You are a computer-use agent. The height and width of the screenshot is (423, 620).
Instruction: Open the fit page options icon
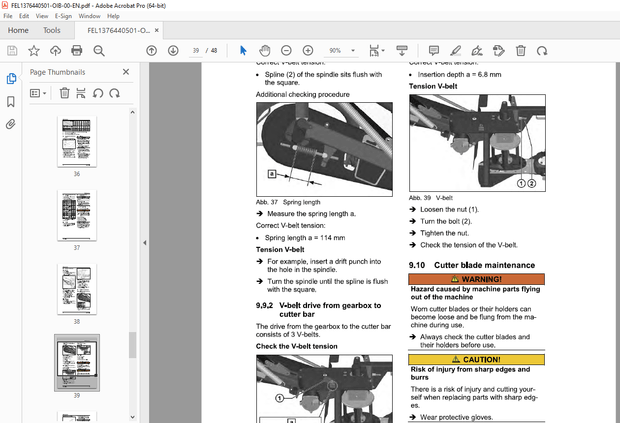click(376, 51)
